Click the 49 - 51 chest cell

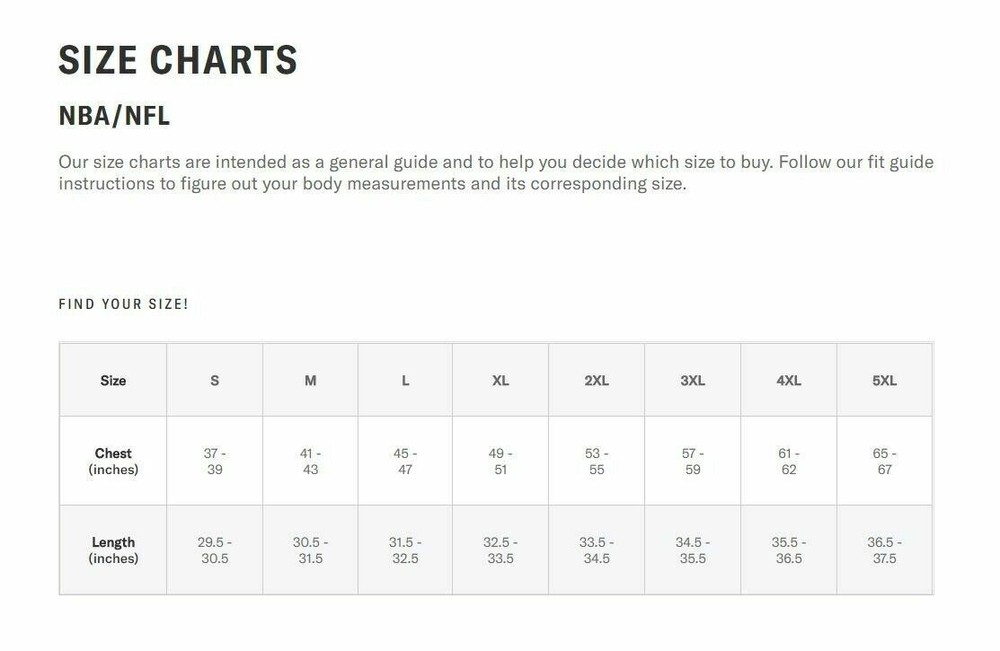[x=500, y=461]
